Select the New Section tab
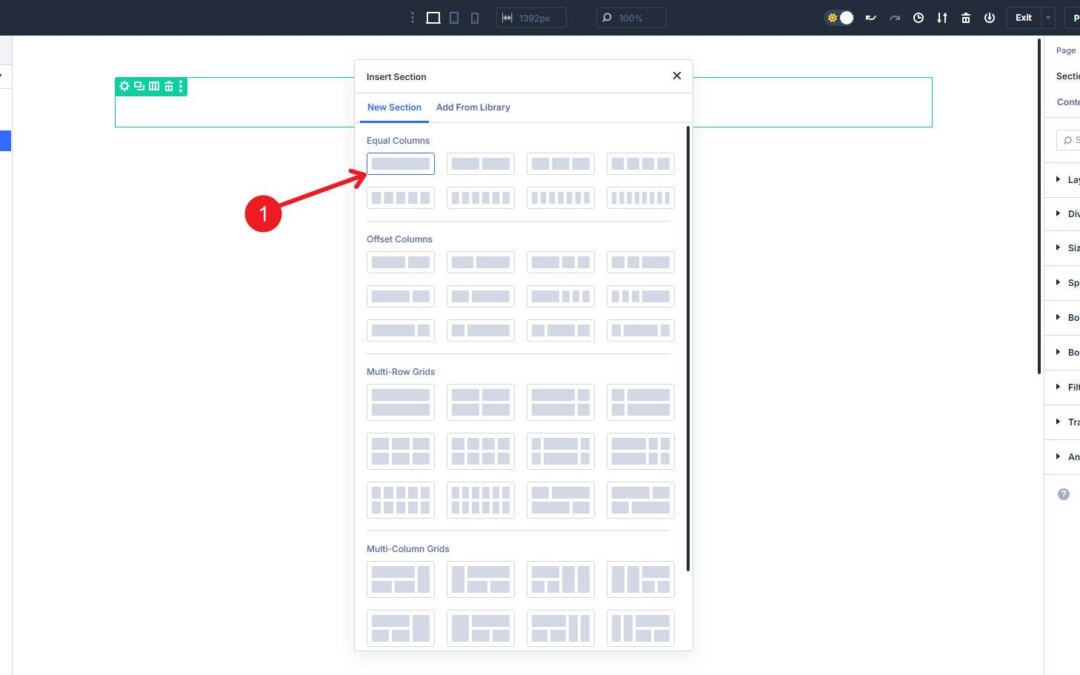This screenshot has width=1080, height=675. (x=393, y=107)
